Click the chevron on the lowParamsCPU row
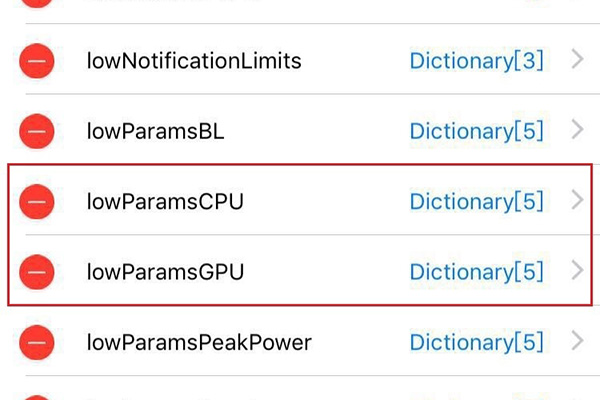The image size is (600, 400). click(576, 201)
